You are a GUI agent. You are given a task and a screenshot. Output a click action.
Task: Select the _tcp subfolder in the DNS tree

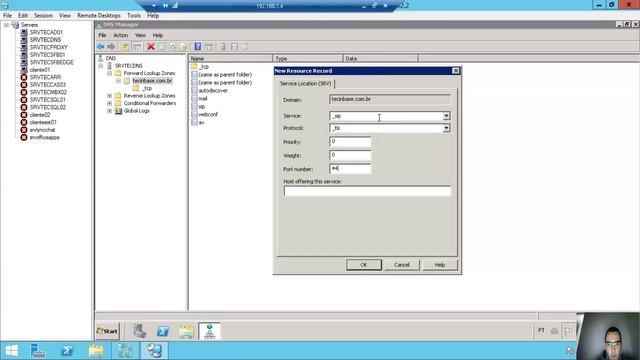click(142, 89)
